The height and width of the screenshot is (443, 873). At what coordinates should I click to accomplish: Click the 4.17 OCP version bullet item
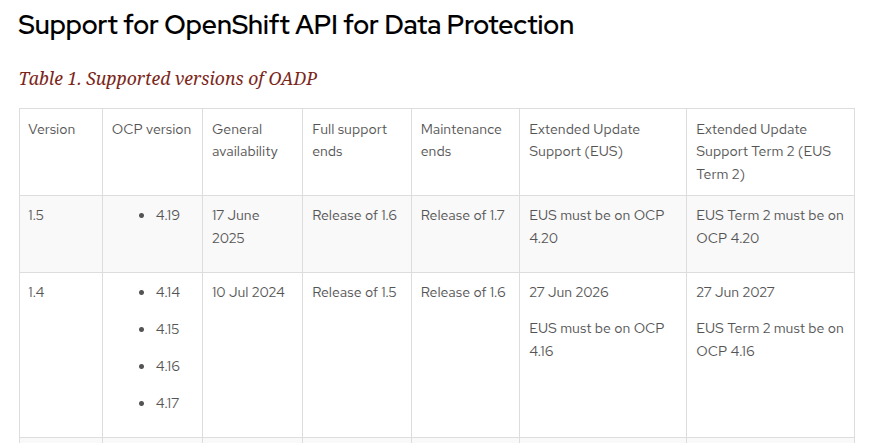pyautogui.click(x=168, y=403)
